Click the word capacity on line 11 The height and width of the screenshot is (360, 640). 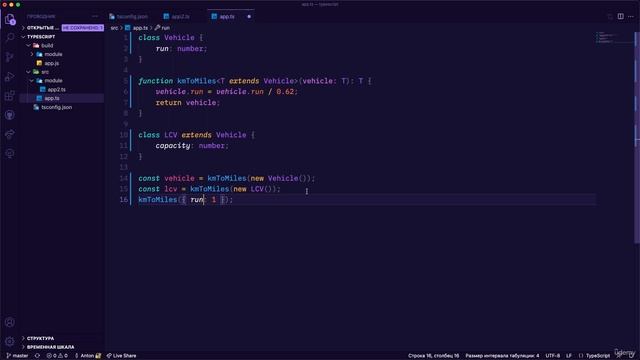(173, 146)
